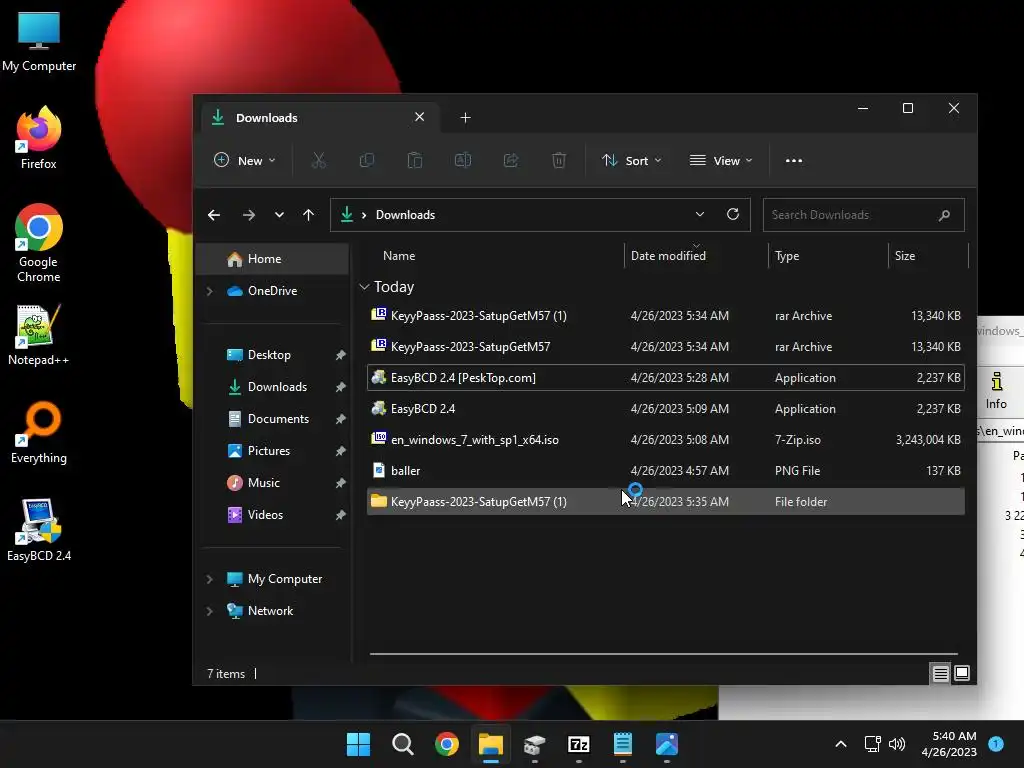Select EasyBCD 2.4 [PeskTop.com] application
1024x768 pixels.
pos(665,378)
